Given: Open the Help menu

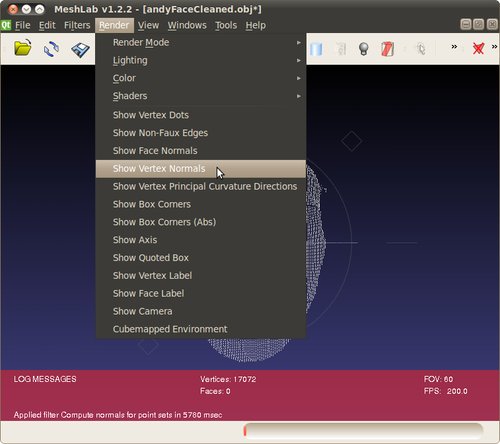Looking at the screenshot, I should (x=256, y=25).
